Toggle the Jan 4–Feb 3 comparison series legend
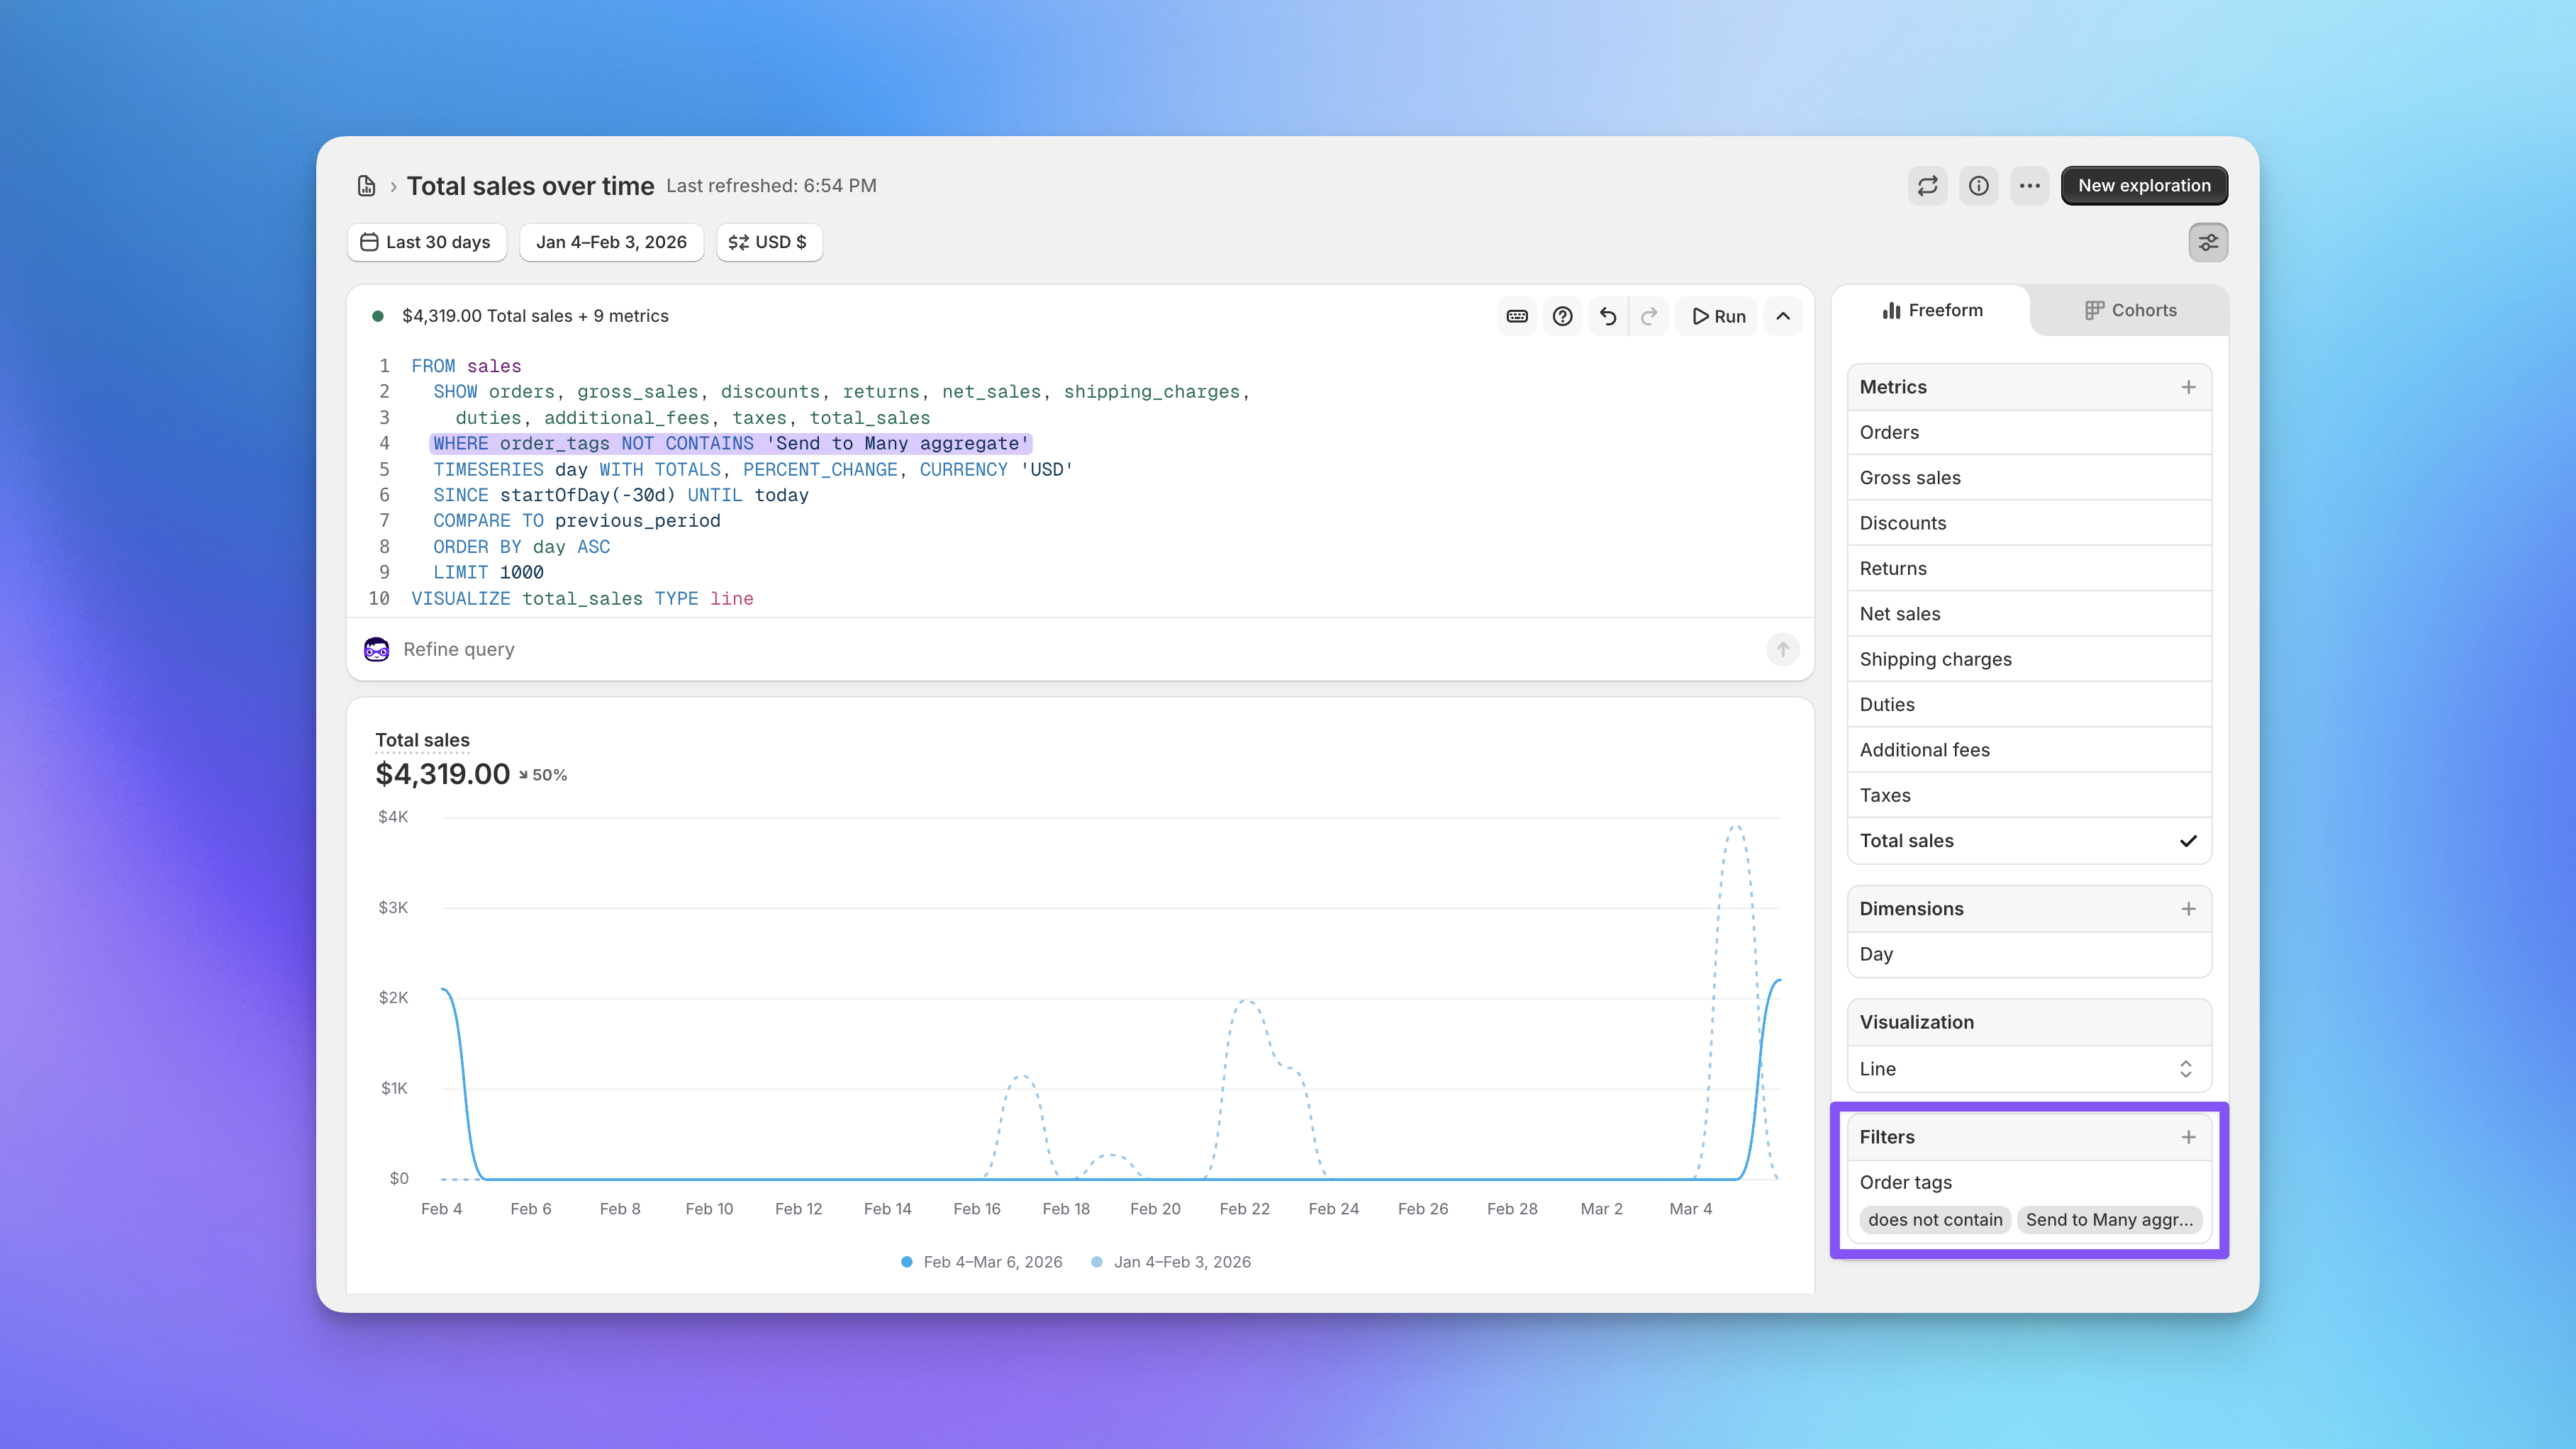 (1170, 1261)
